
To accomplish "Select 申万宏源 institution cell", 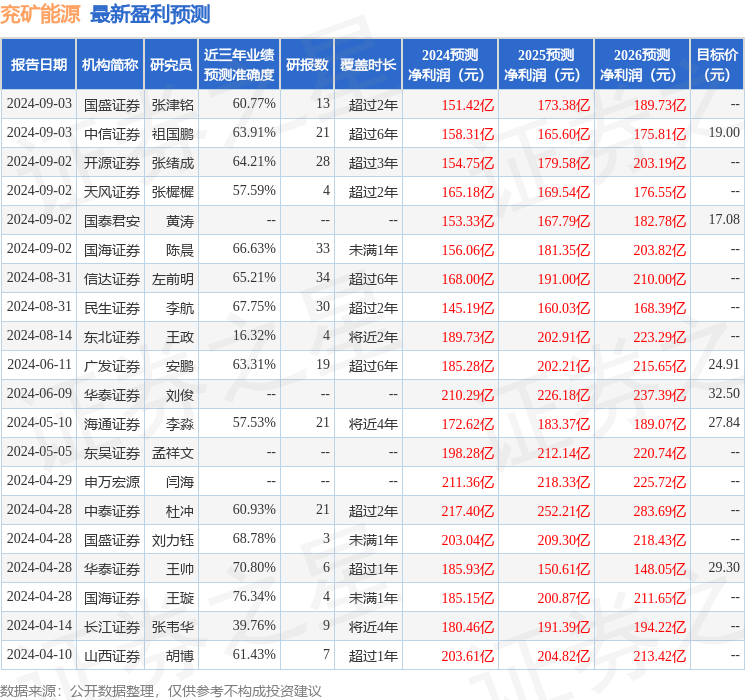I will pos(112,482).
